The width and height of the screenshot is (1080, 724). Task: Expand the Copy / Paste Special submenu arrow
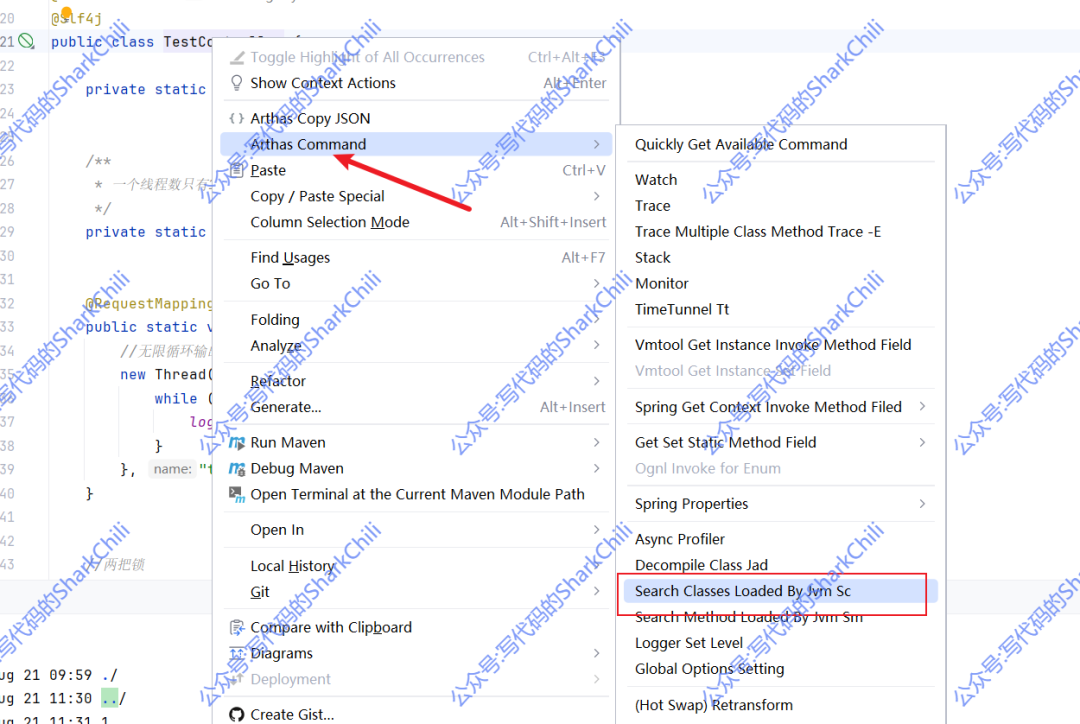[x=596, y=196]
